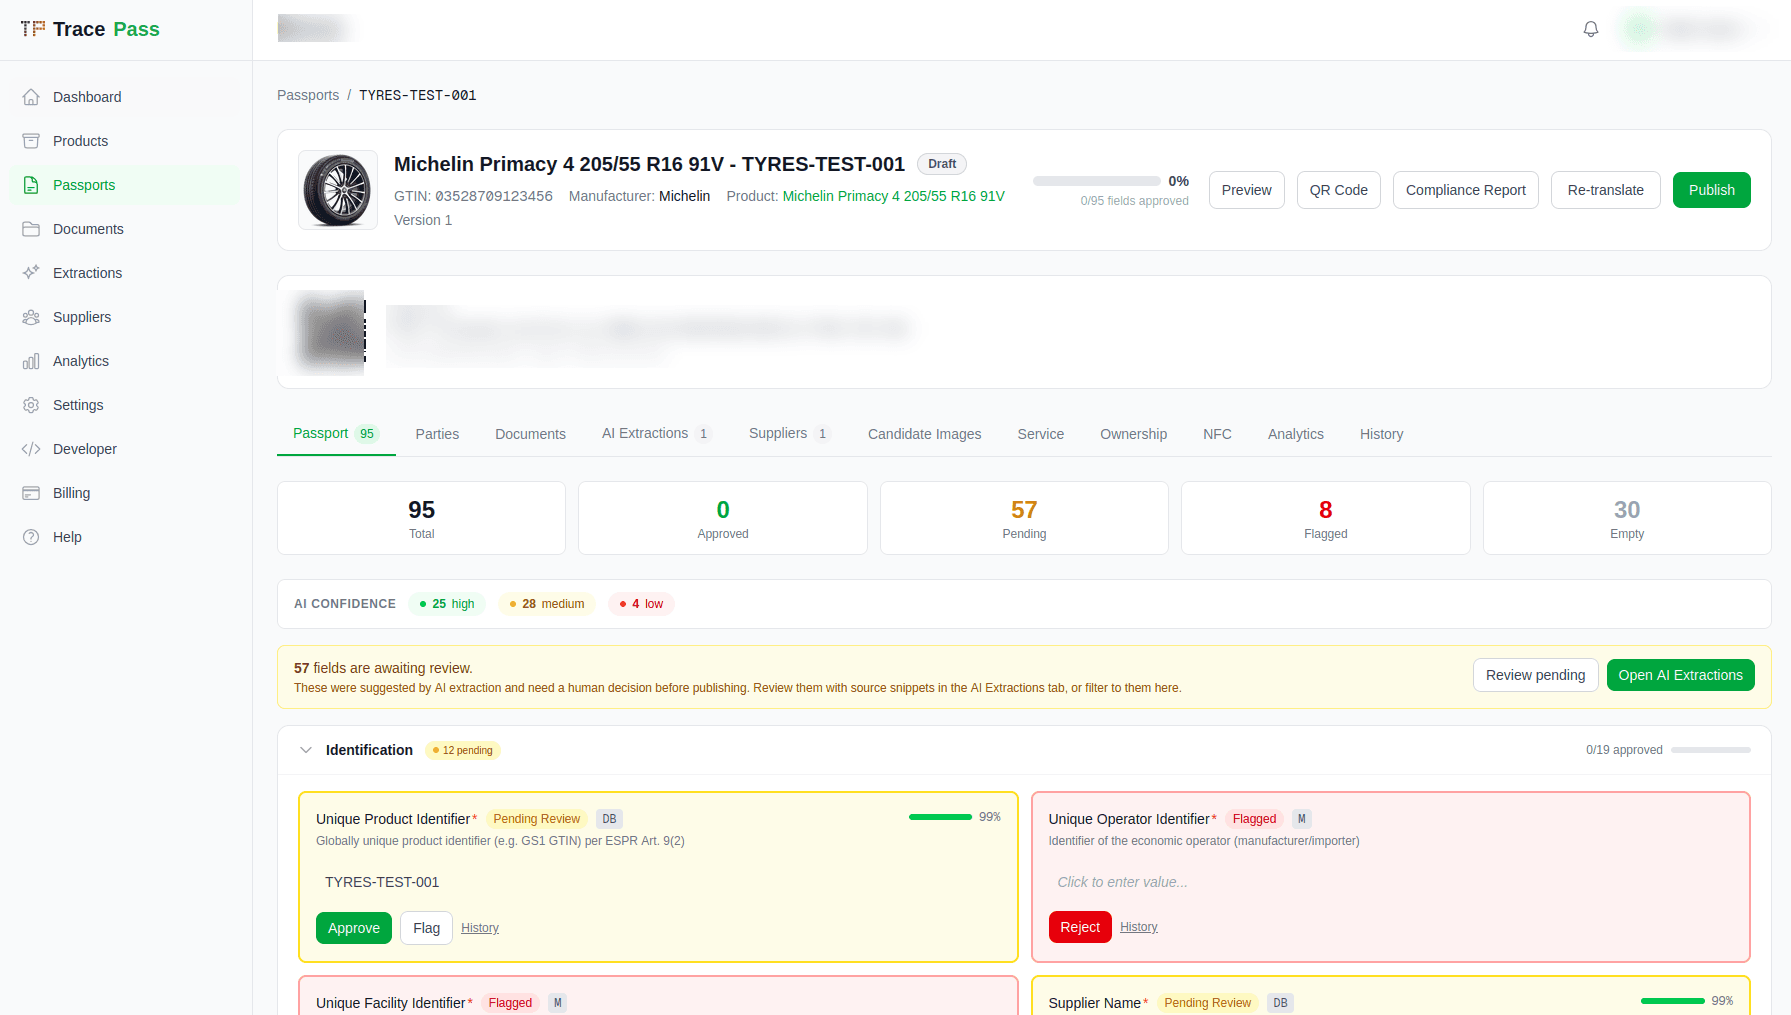Open notifications bell icon
The image size is (1791, 1015).
1591,29
